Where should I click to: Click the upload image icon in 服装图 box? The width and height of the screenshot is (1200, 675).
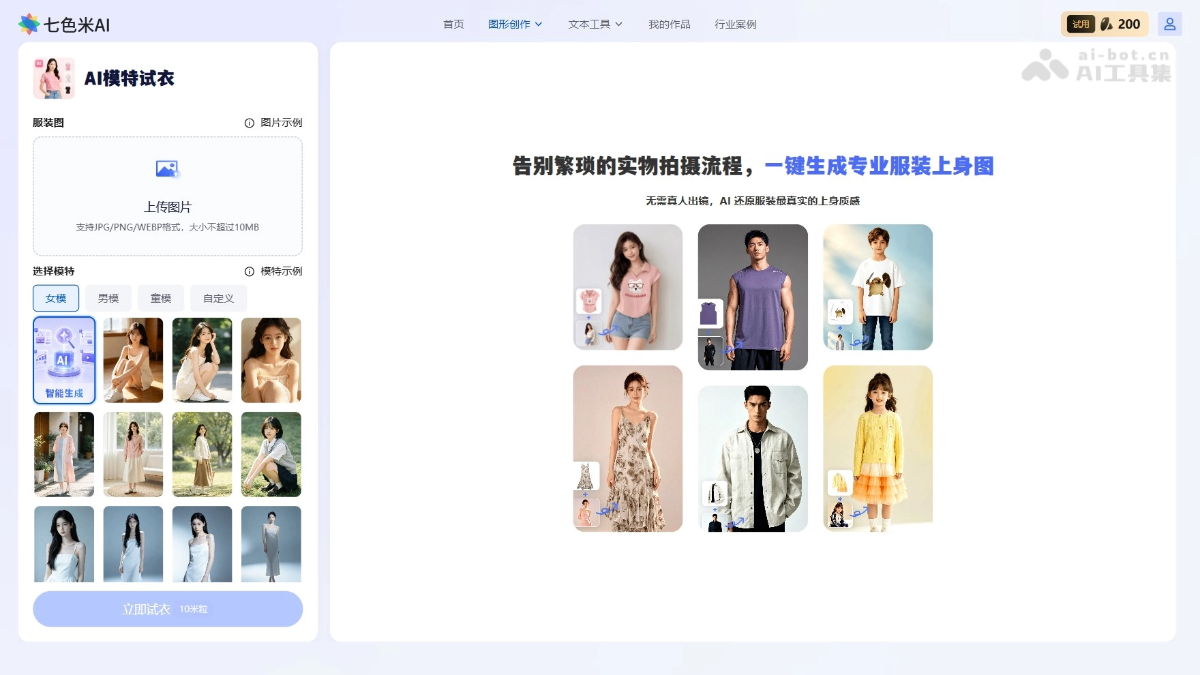click(x=167, y=169)
